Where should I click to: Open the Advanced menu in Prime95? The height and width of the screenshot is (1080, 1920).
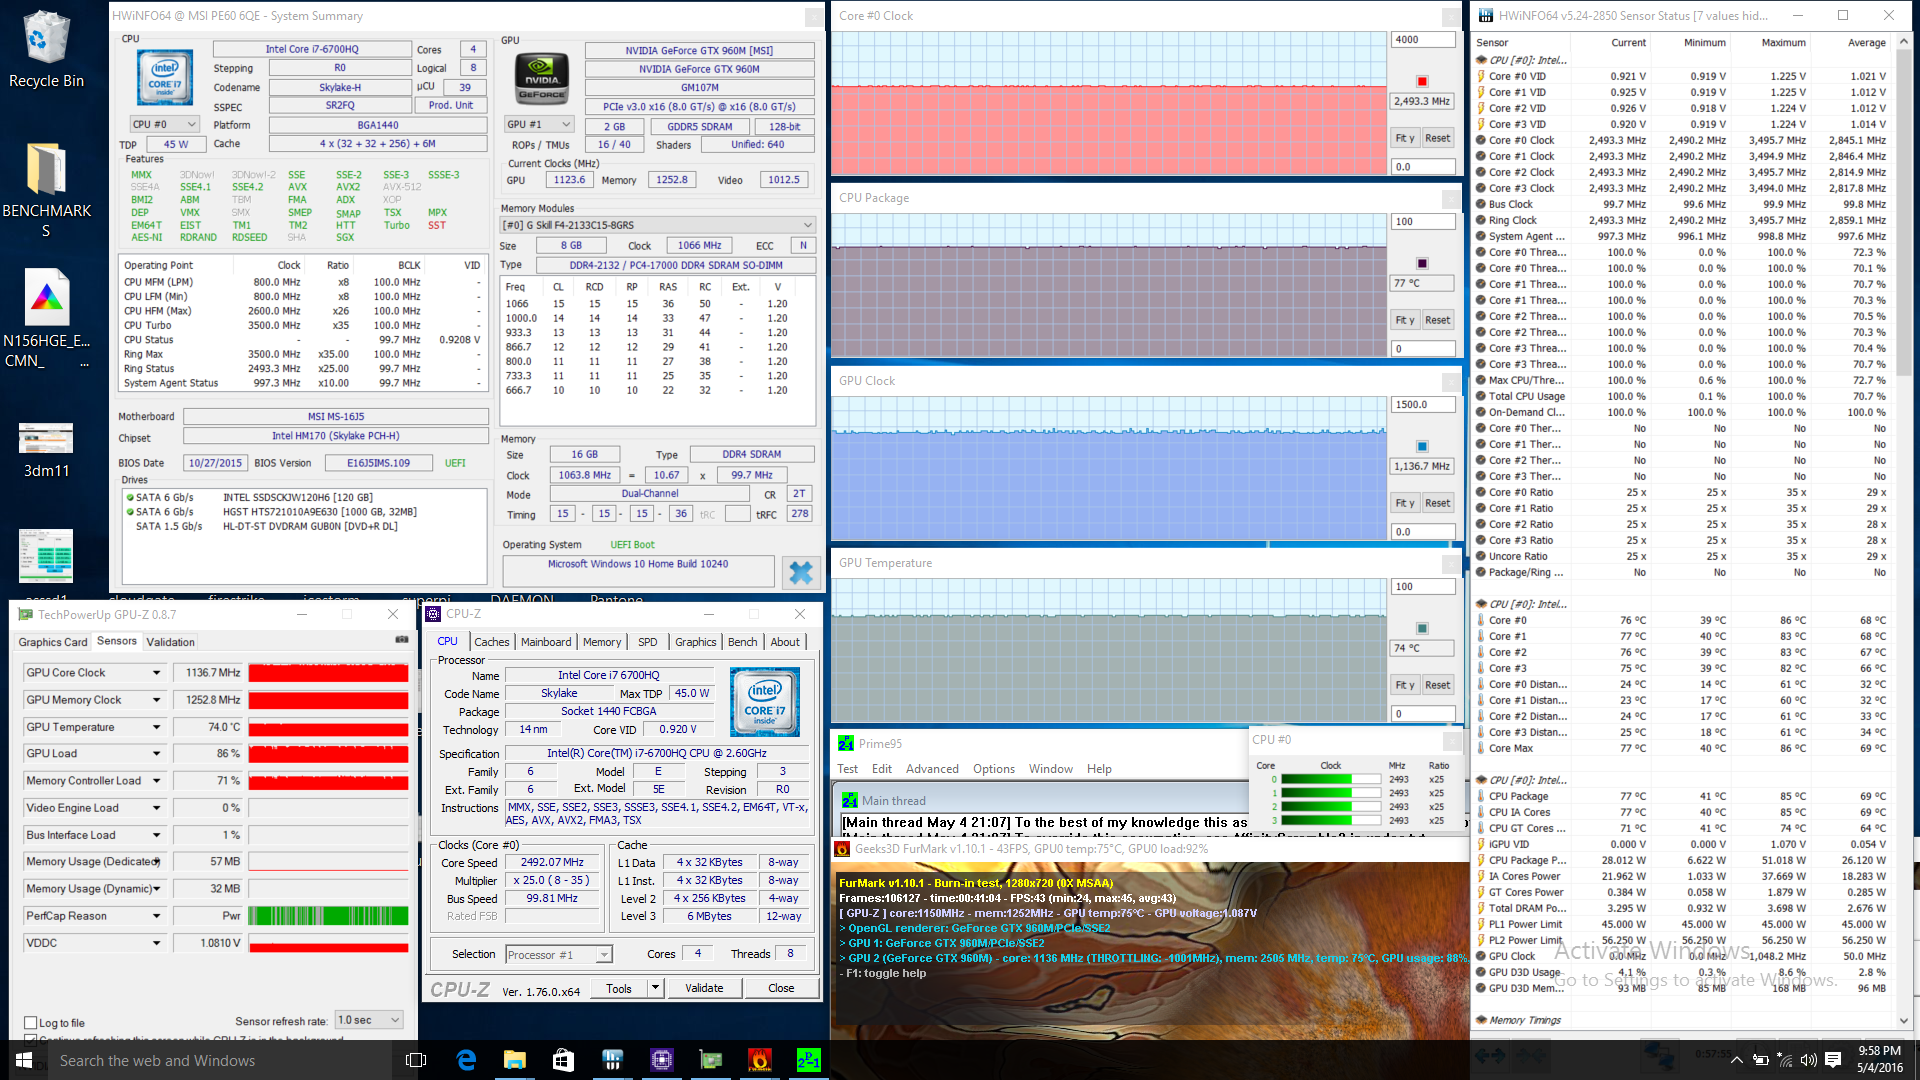(x=932, y=769)
